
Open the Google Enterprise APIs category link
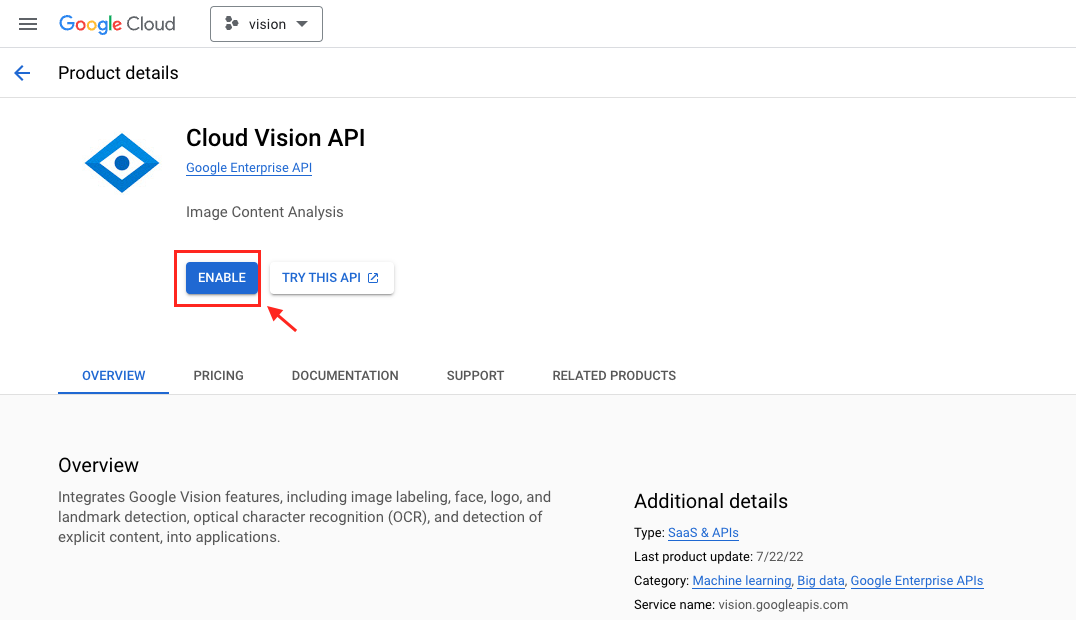click(x=917, y=581)
